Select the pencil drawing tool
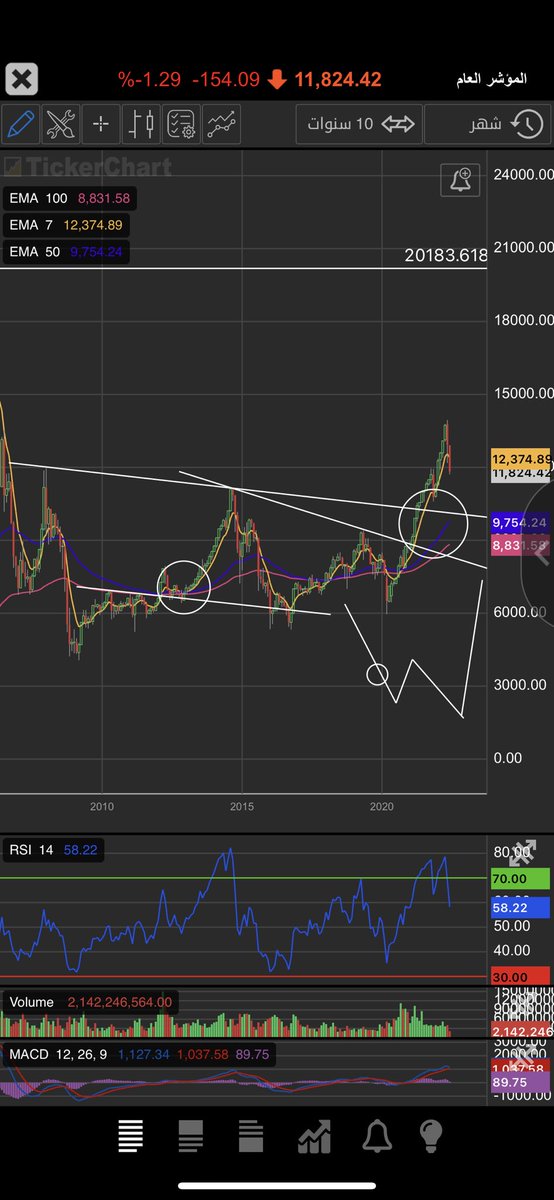The width and height of the screenshot is (554, 1200). [x=20, y=124]
